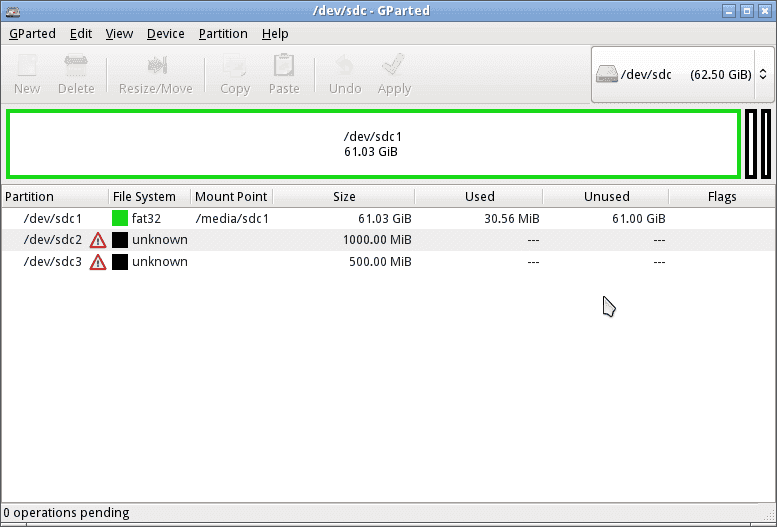Click the 61.00 GiB unused cell
Image resolution: width=777 pixels, height=527 pixels.
click(639, 219)
